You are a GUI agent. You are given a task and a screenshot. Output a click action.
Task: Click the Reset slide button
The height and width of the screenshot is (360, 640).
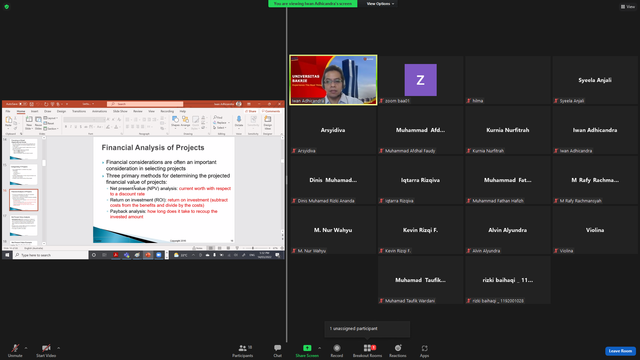coord(49,123)
